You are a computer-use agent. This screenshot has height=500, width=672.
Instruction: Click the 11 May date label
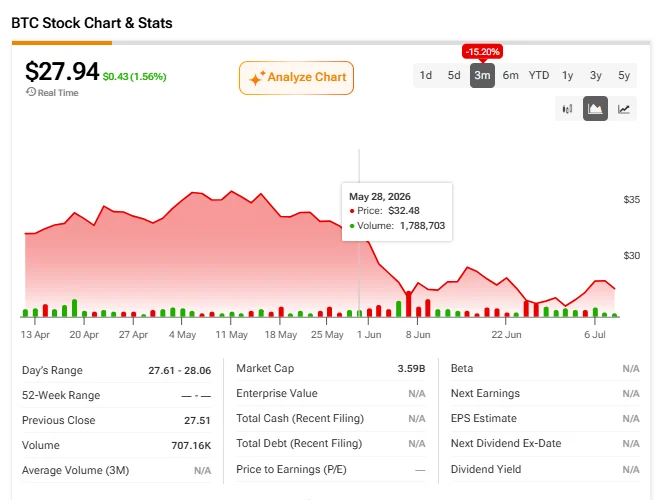(231, 335)
